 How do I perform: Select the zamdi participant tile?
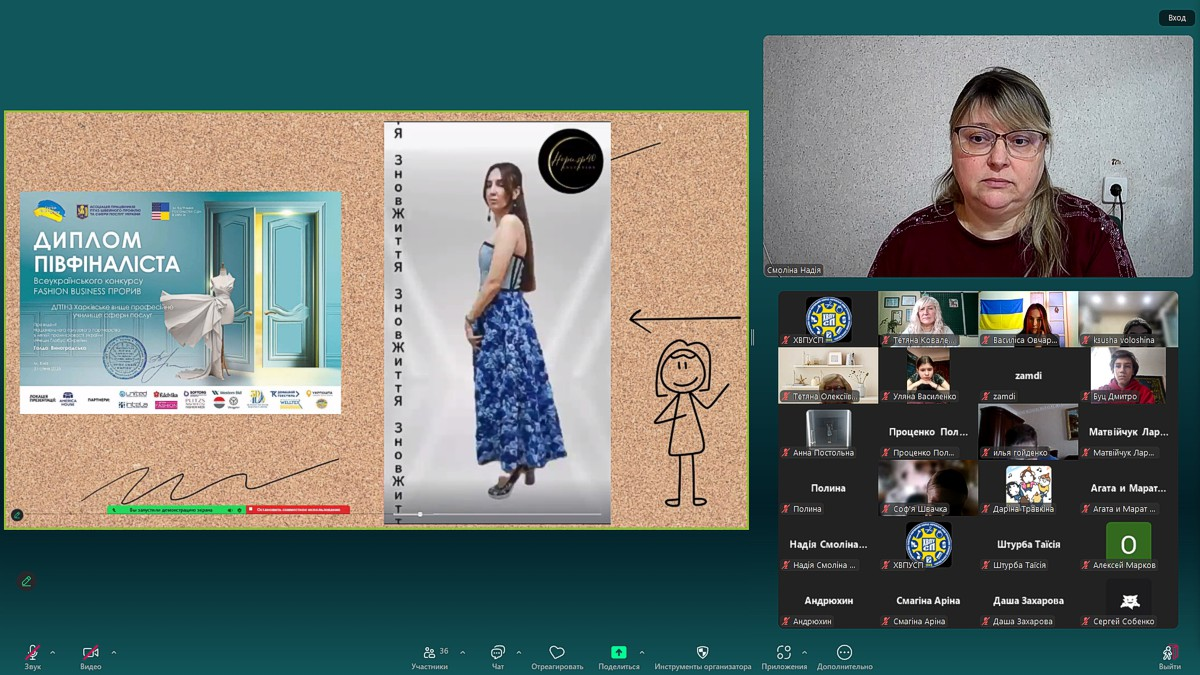pos(1028,376)
